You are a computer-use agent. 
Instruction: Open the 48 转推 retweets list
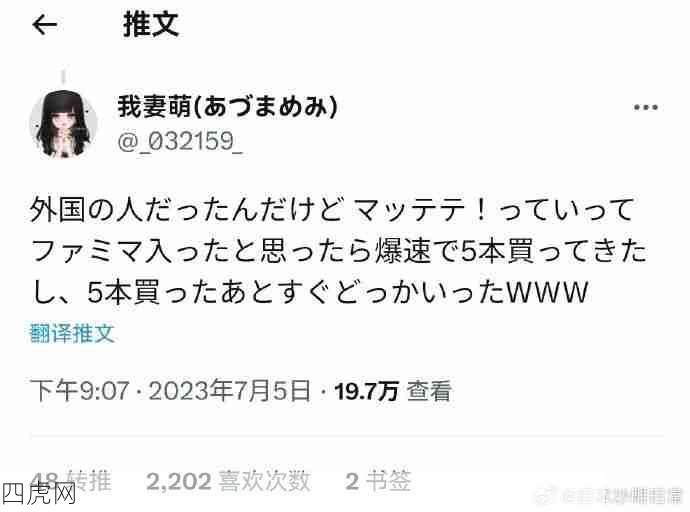pyautogui.click(x=70, y=481)
